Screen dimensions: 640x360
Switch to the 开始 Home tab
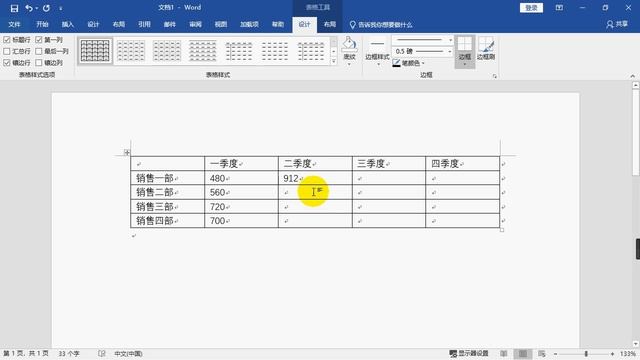coord(42,24)
